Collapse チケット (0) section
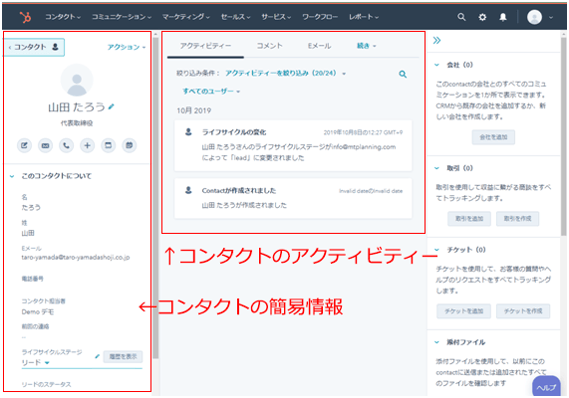Viewport: 569px width, 398px height. (x=437, y=250)
